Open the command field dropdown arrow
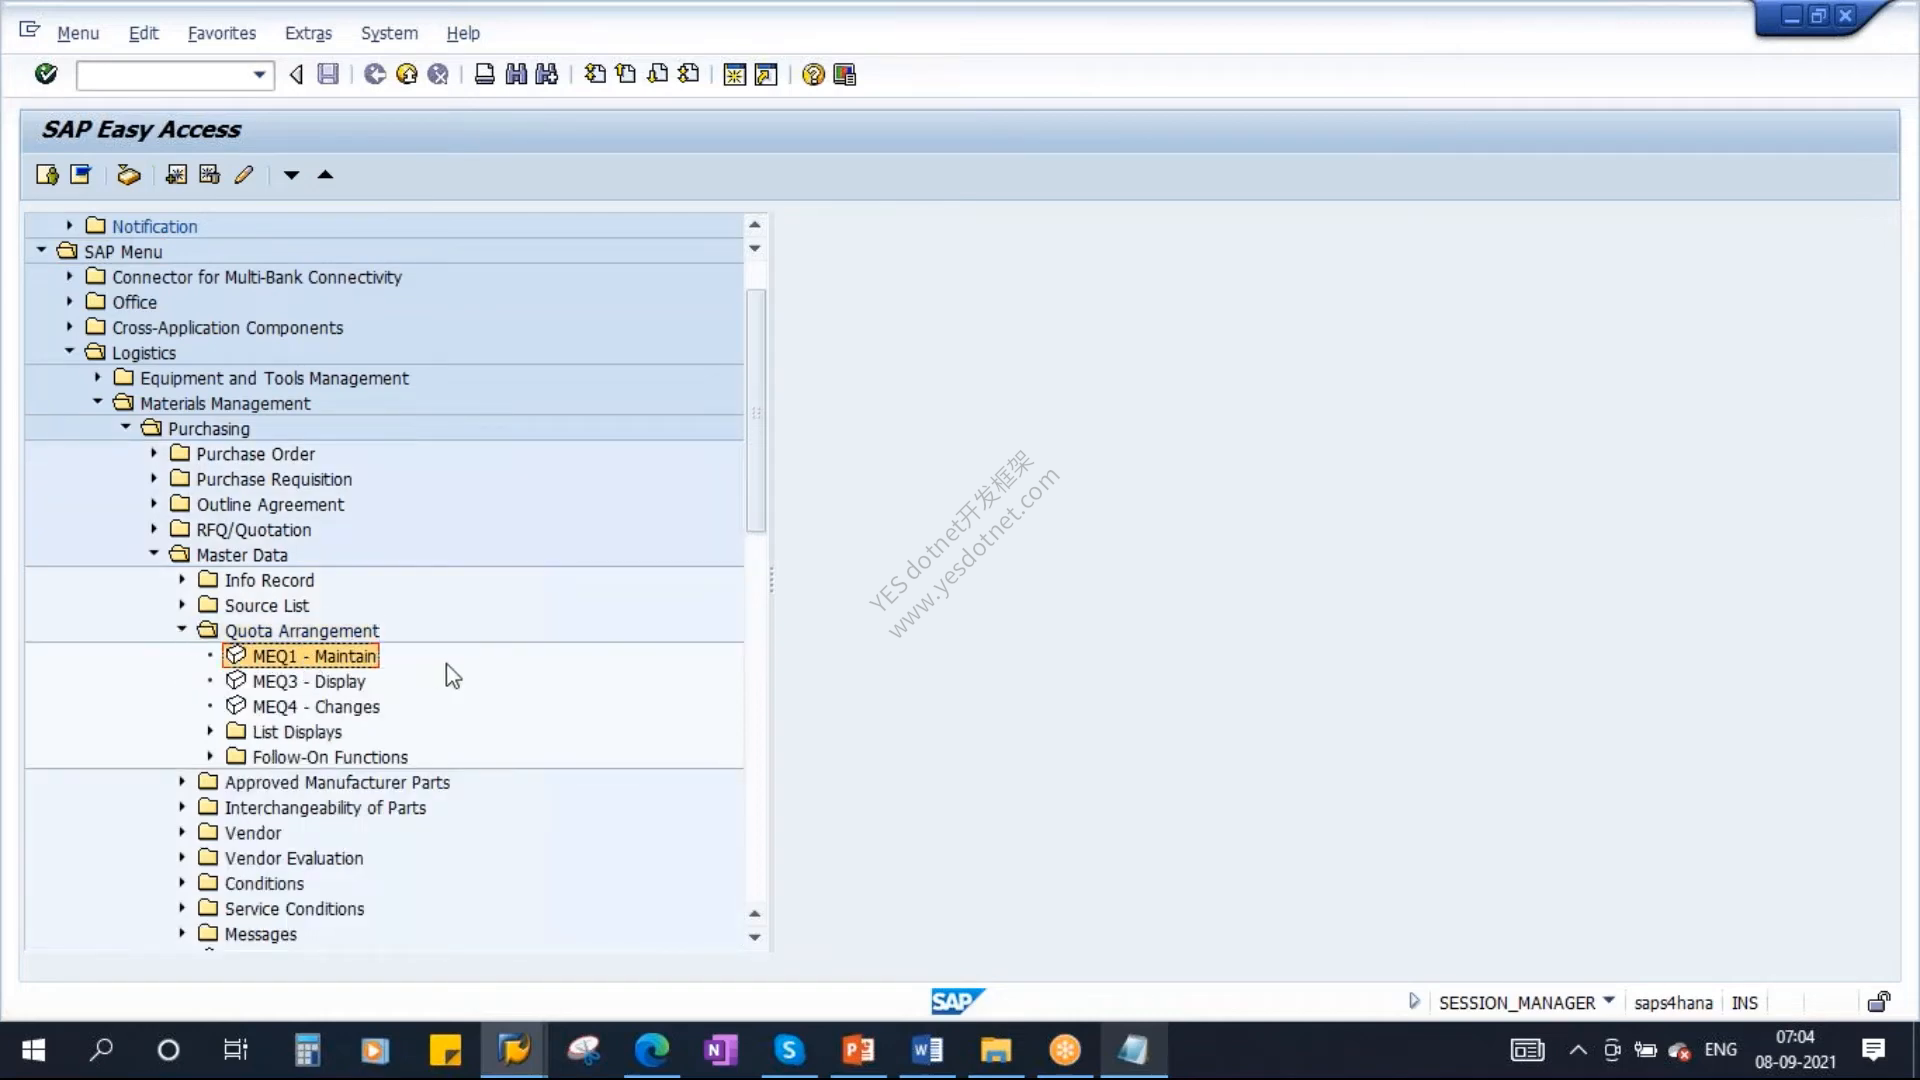The height and width of the screenshot is (1080, 1920). (259, 75)
